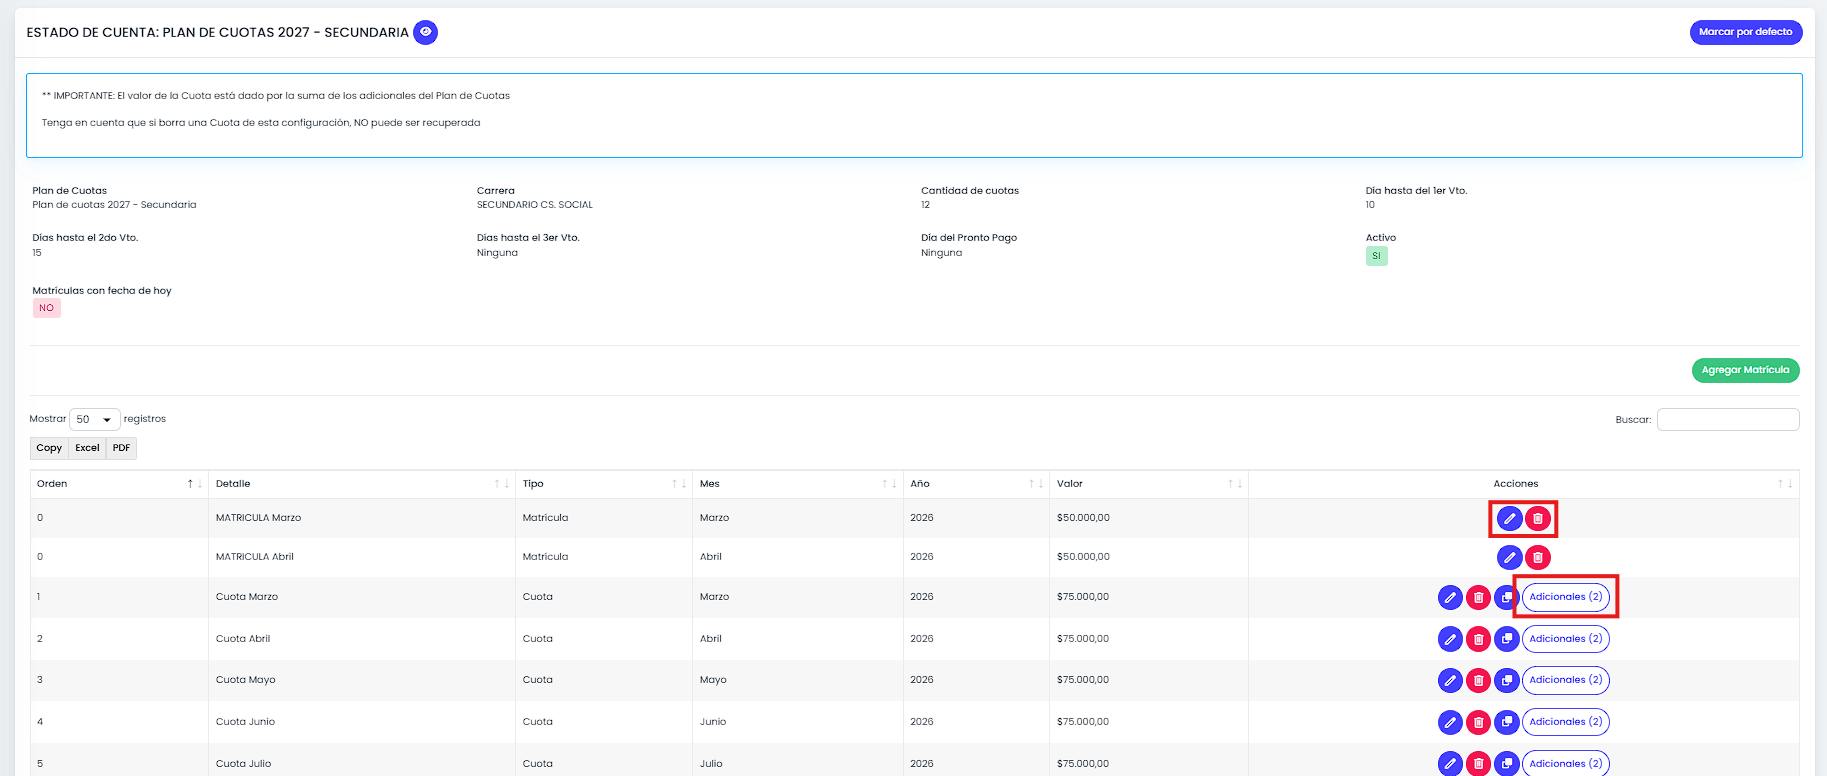This screenshot has width=1827, height=776.
Task: Sort table by Año column
Action: 975,484
